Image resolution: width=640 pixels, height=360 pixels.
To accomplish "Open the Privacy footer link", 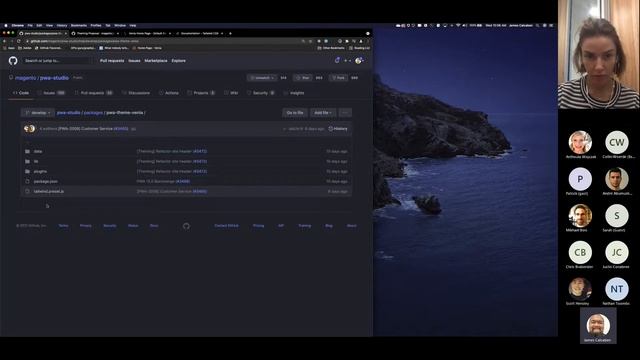I will point(86,226).
